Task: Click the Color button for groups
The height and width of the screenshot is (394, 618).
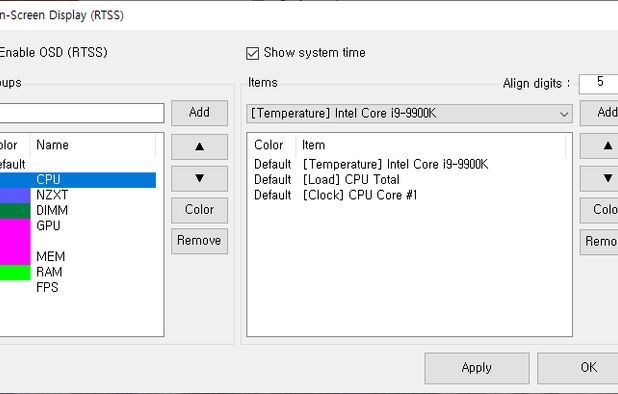Action: click(199, 210)
